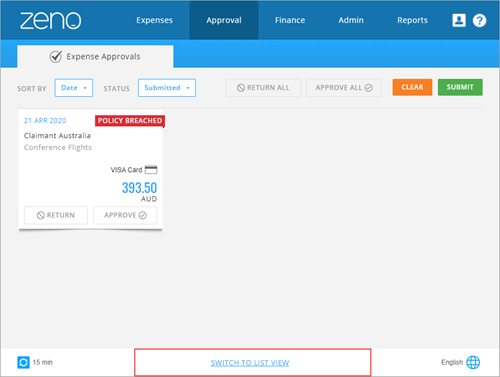Screen dimensions: 500x377
Task: Open the help question mark icon
Action: 479,20
